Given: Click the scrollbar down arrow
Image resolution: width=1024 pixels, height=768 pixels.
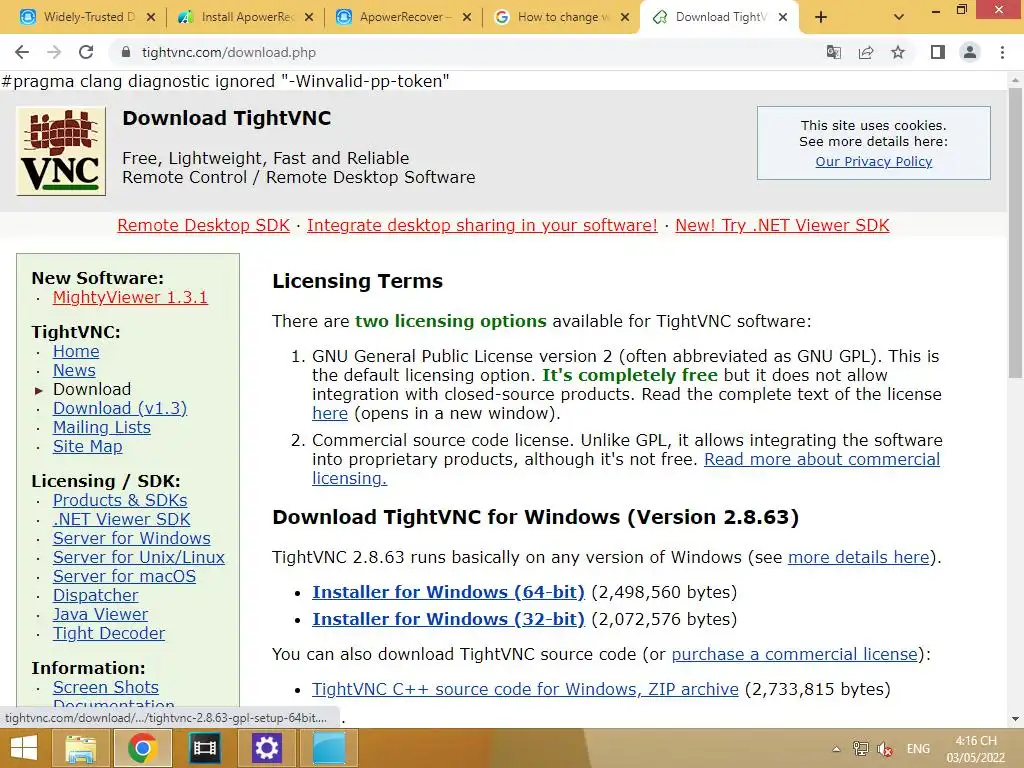Looking at the screenshot, I should (x=1015, y=719).
